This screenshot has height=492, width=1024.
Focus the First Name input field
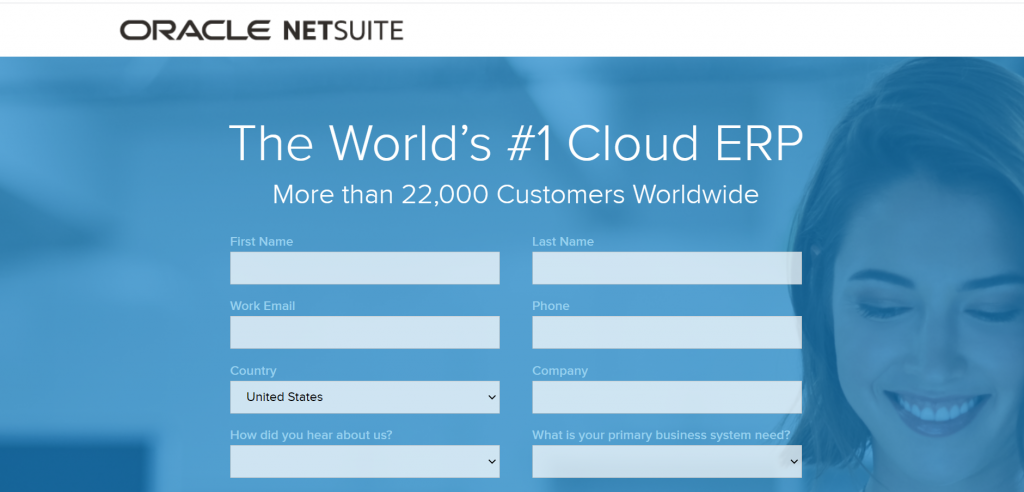364,268
